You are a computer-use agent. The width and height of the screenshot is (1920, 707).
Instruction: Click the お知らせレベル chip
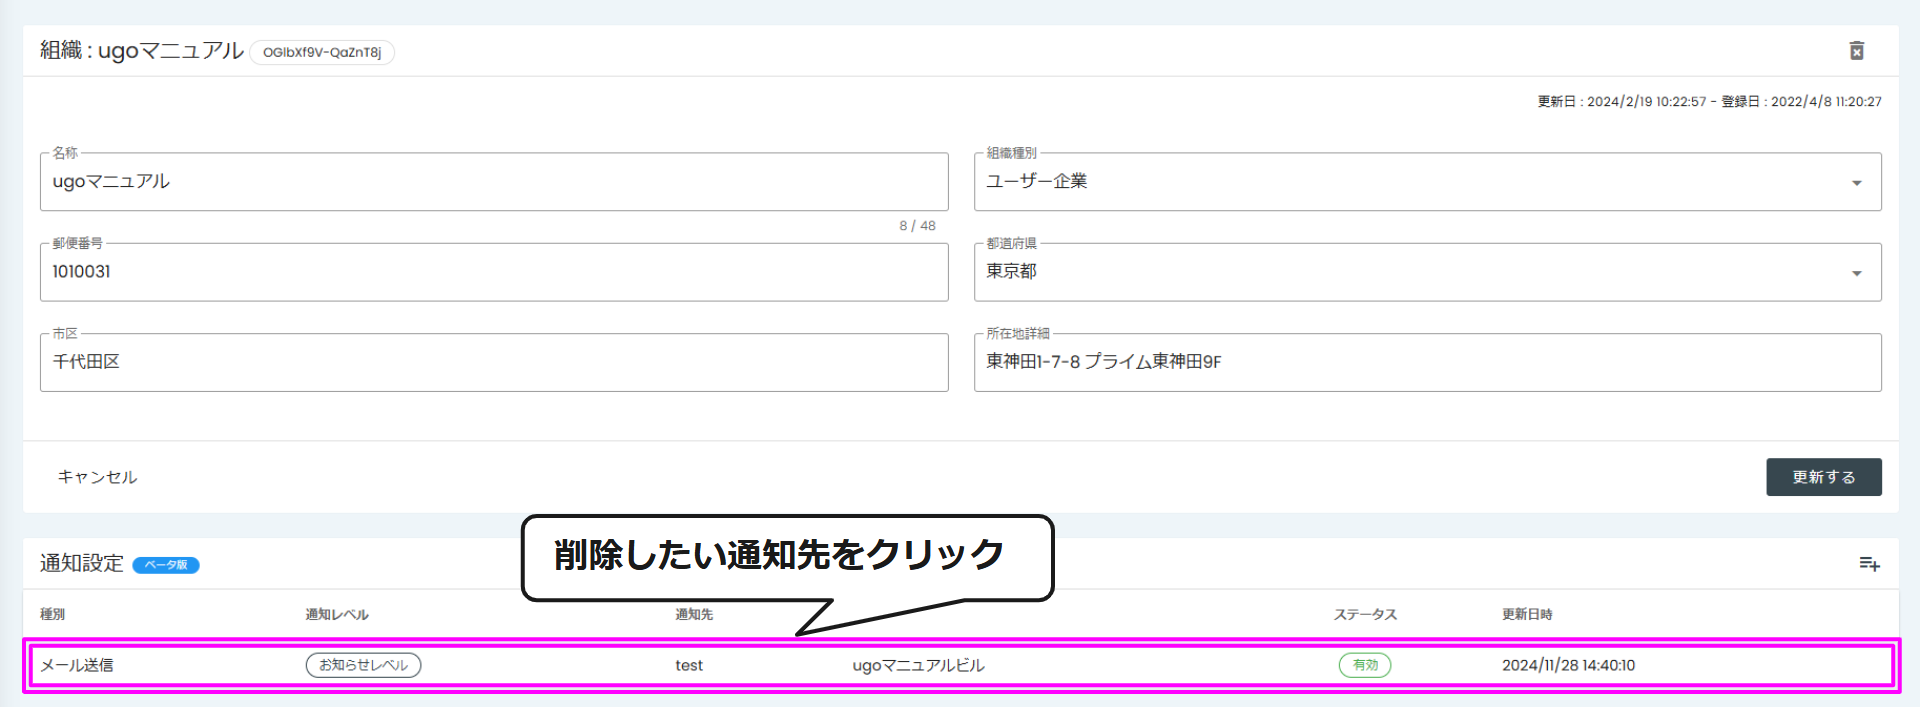pos(363,665)
